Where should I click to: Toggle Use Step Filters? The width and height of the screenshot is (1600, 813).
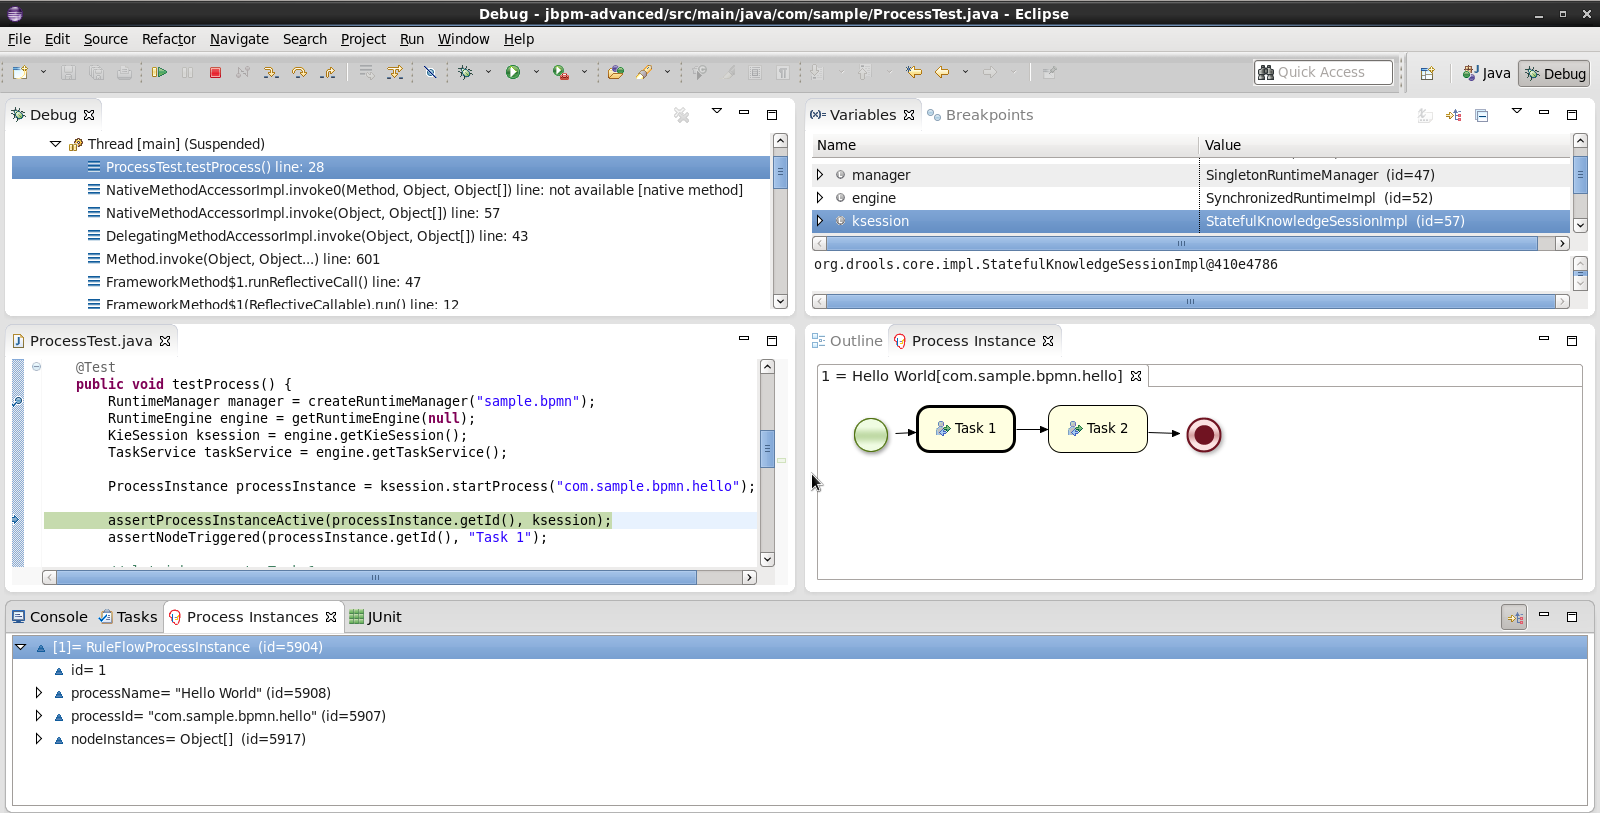tap(395, 72)
